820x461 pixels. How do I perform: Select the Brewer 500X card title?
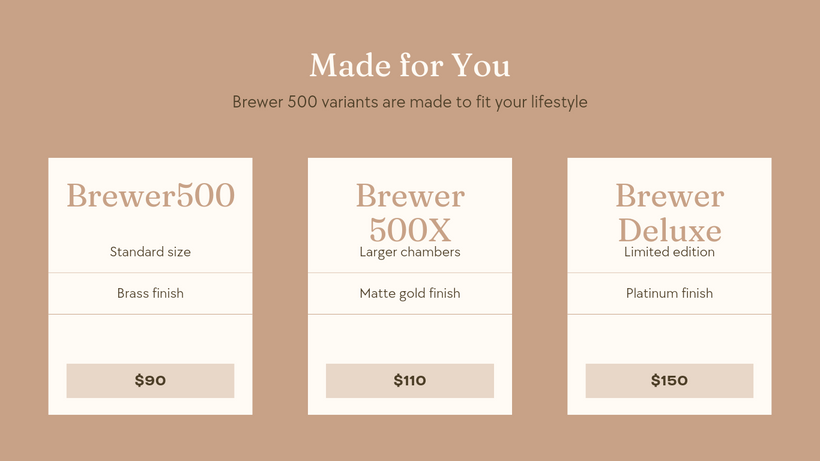(410, 211)
